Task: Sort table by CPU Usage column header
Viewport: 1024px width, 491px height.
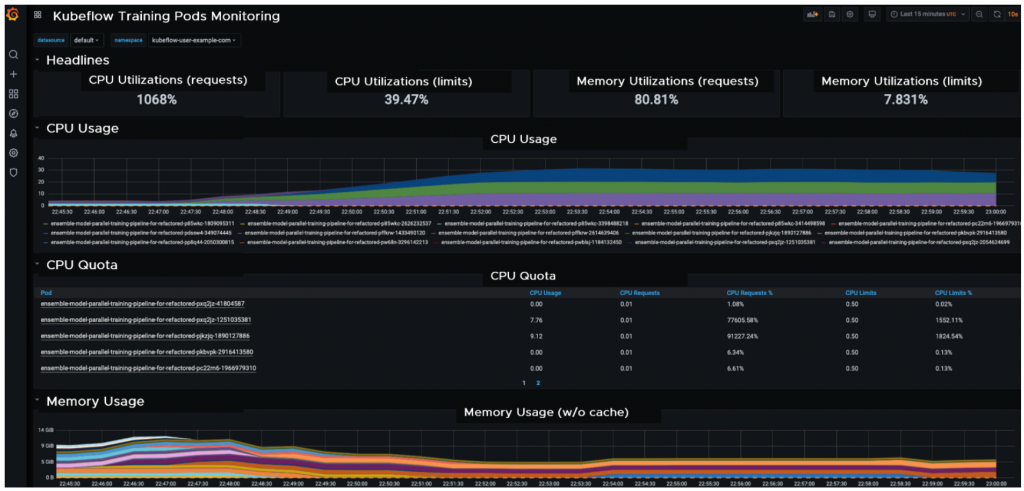Action: click(x=545, y=293)
